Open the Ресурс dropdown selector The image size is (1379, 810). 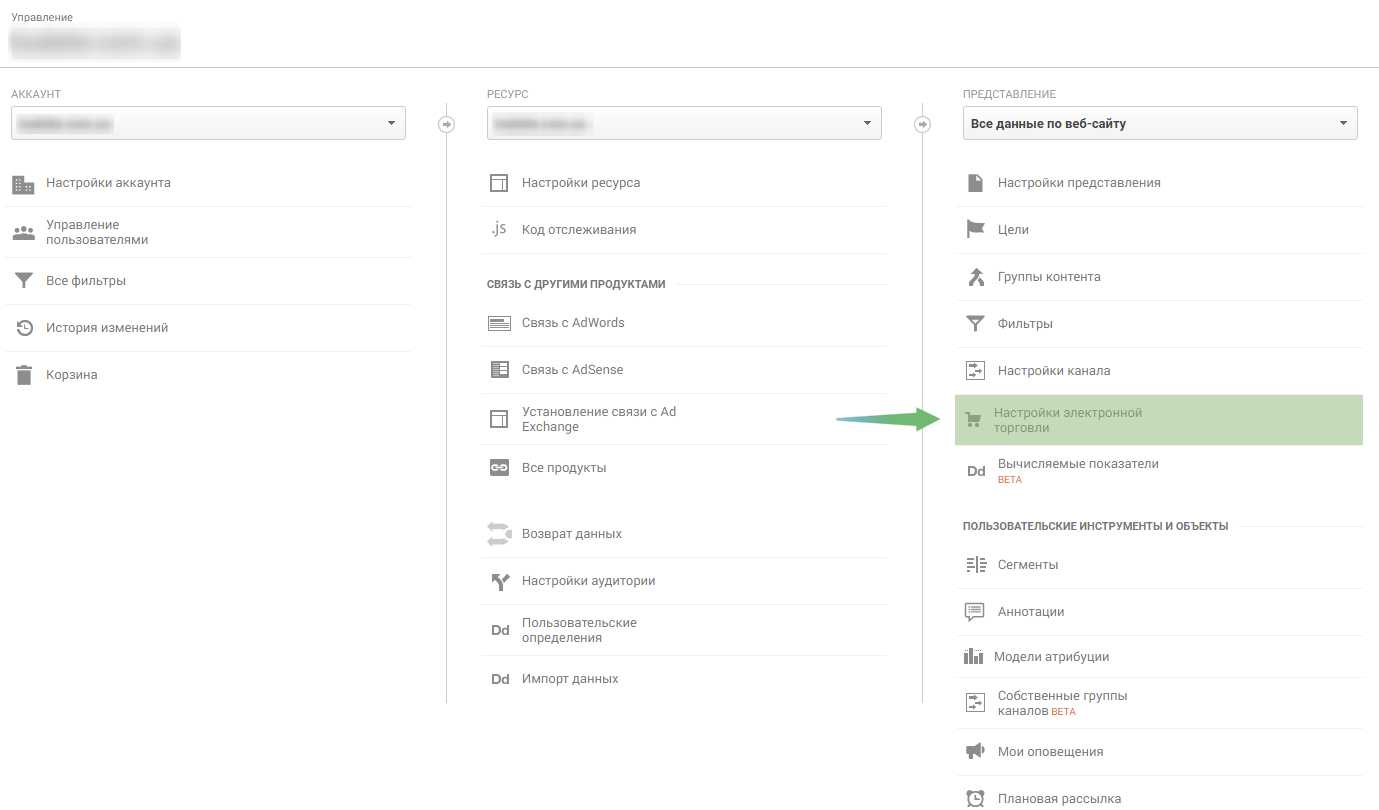click(684, 124)
